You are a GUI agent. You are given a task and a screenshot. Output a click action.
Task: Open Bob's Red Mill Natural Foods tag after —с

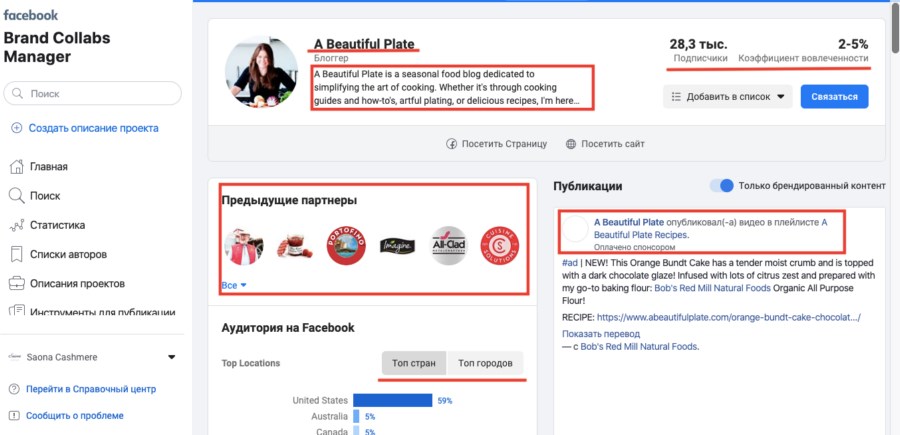point(639,346)
